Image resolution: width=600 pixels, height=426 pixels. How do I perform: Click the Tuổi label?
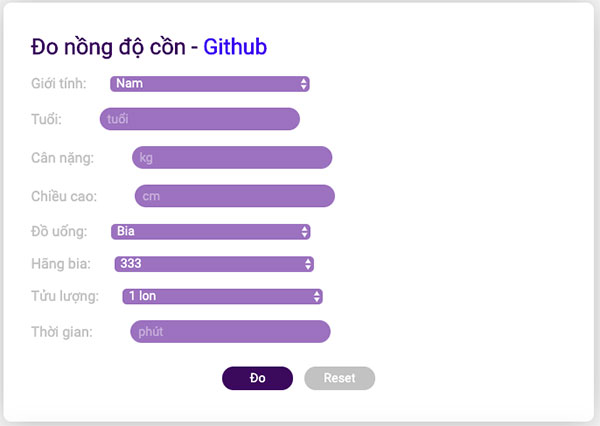coord(46,120)
